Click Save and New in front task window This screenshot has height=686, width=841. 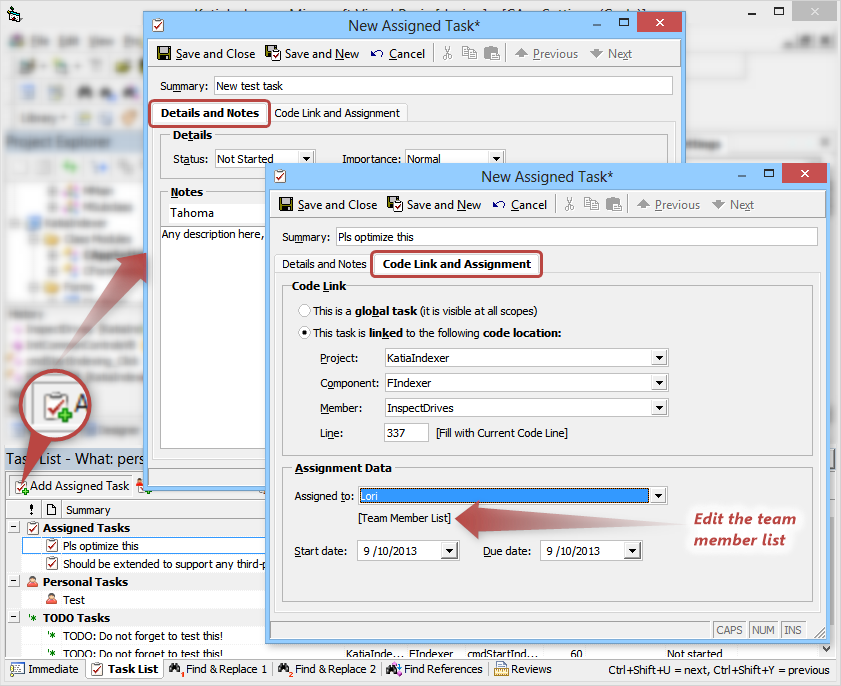pyautogui.click(x=434, y=205)
